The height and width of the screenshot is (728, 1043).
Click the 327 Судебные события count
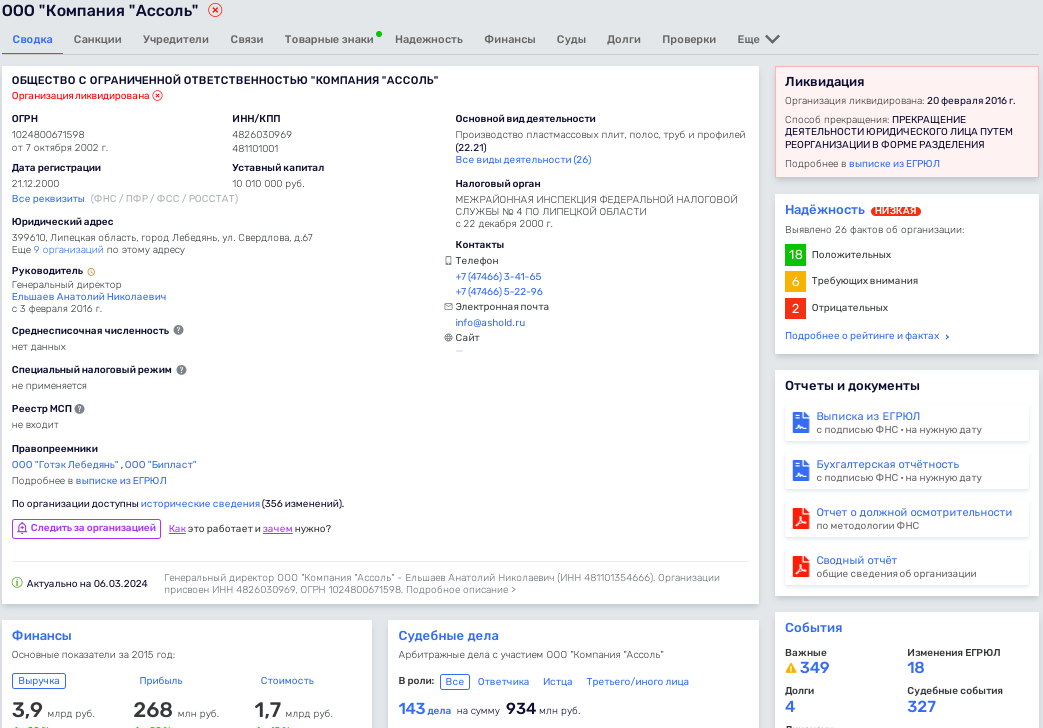pyautogui.click(x=921, y=707)
